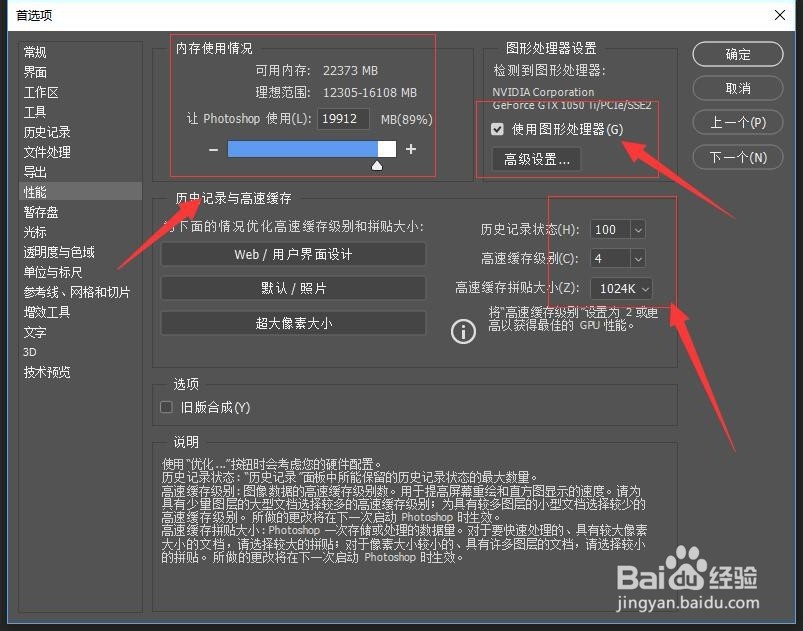Screen dimensions: 803x631
Task: Open the 3D preferences category
Action: (x=30, y=352)
